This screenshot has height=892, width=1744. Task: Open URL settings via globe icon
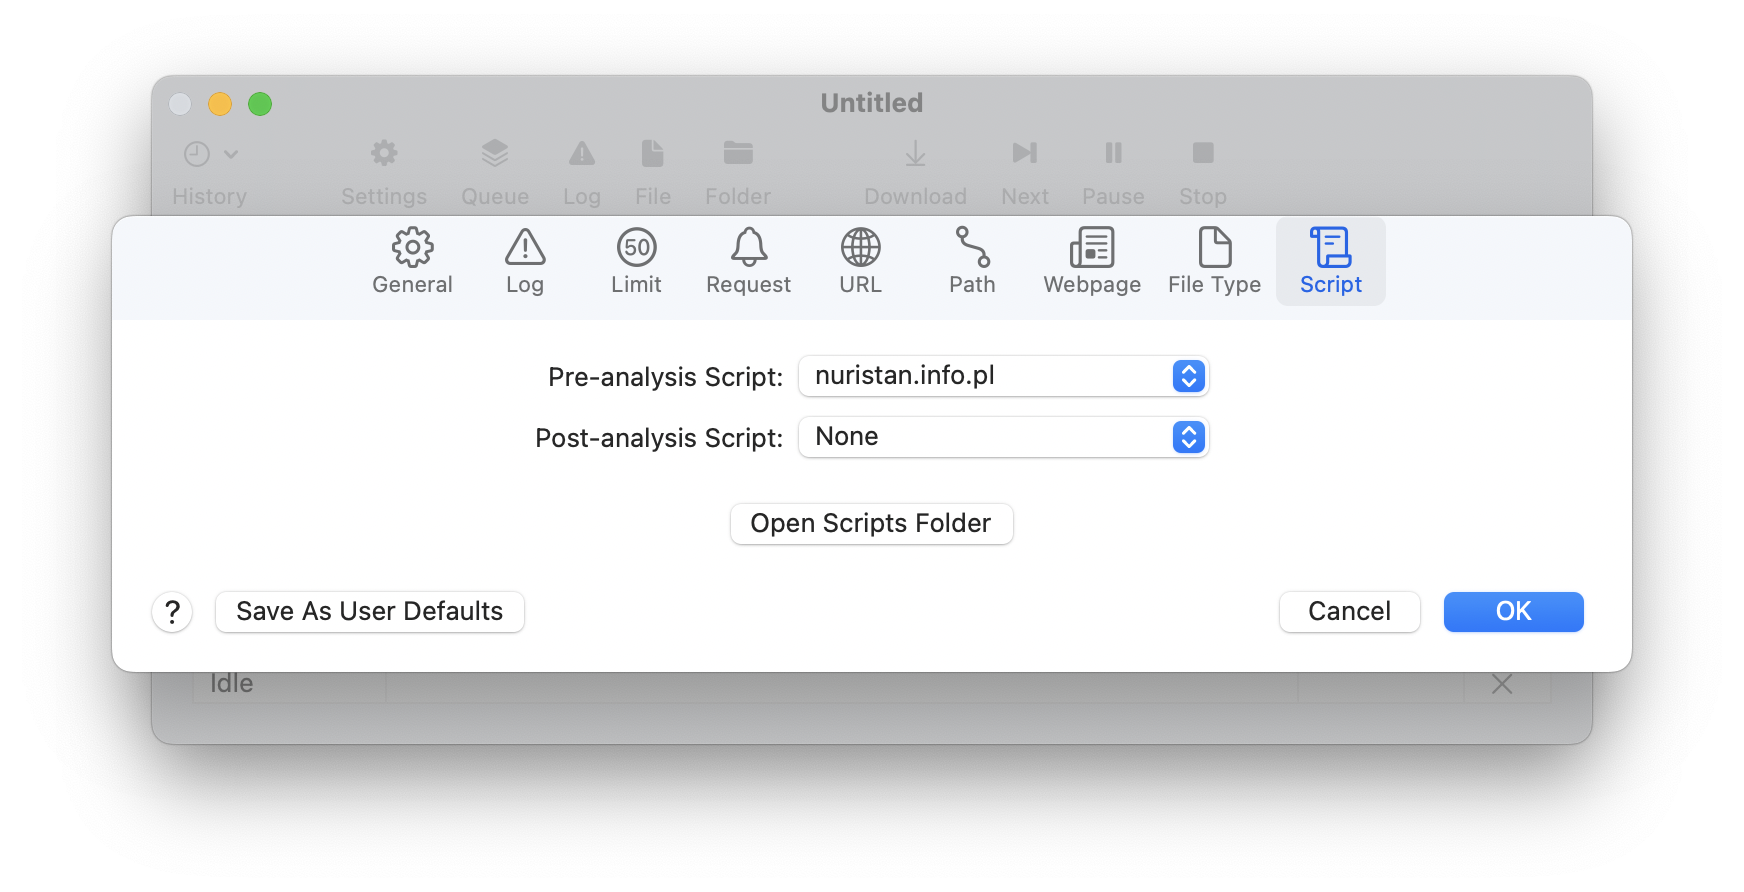[859, 247]
